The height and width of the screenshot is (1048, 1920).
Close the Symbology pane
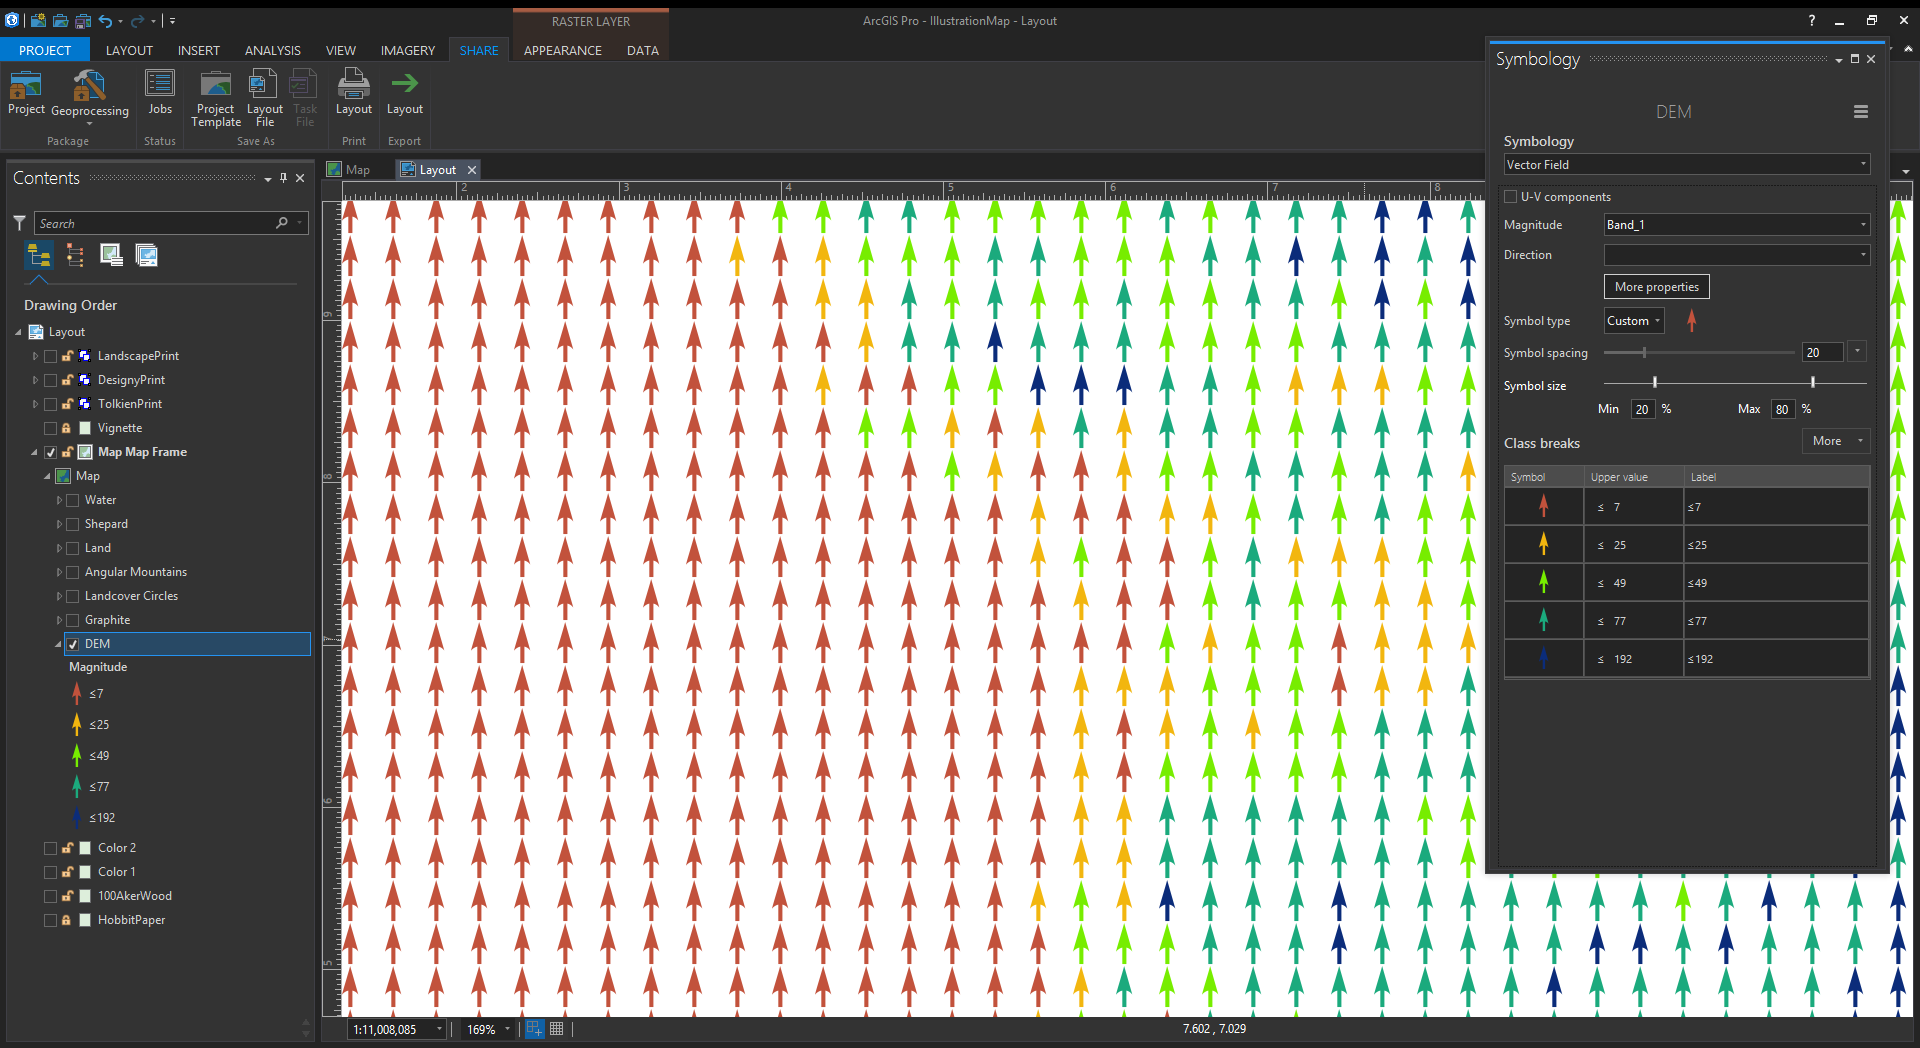[x=1871, y=59]
